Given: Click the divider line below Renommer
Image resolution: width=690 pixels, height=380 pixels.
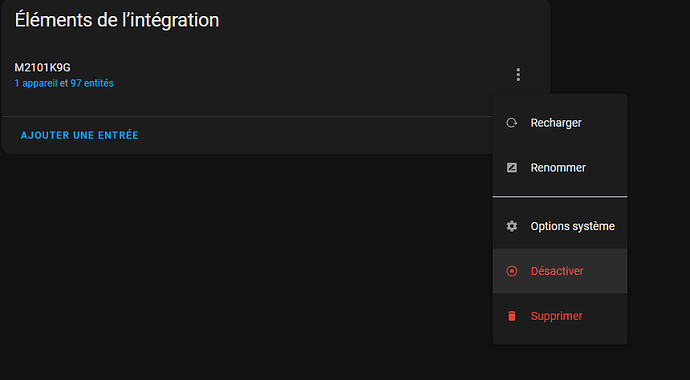Looking at the screenshot, I should pos(560,197).
